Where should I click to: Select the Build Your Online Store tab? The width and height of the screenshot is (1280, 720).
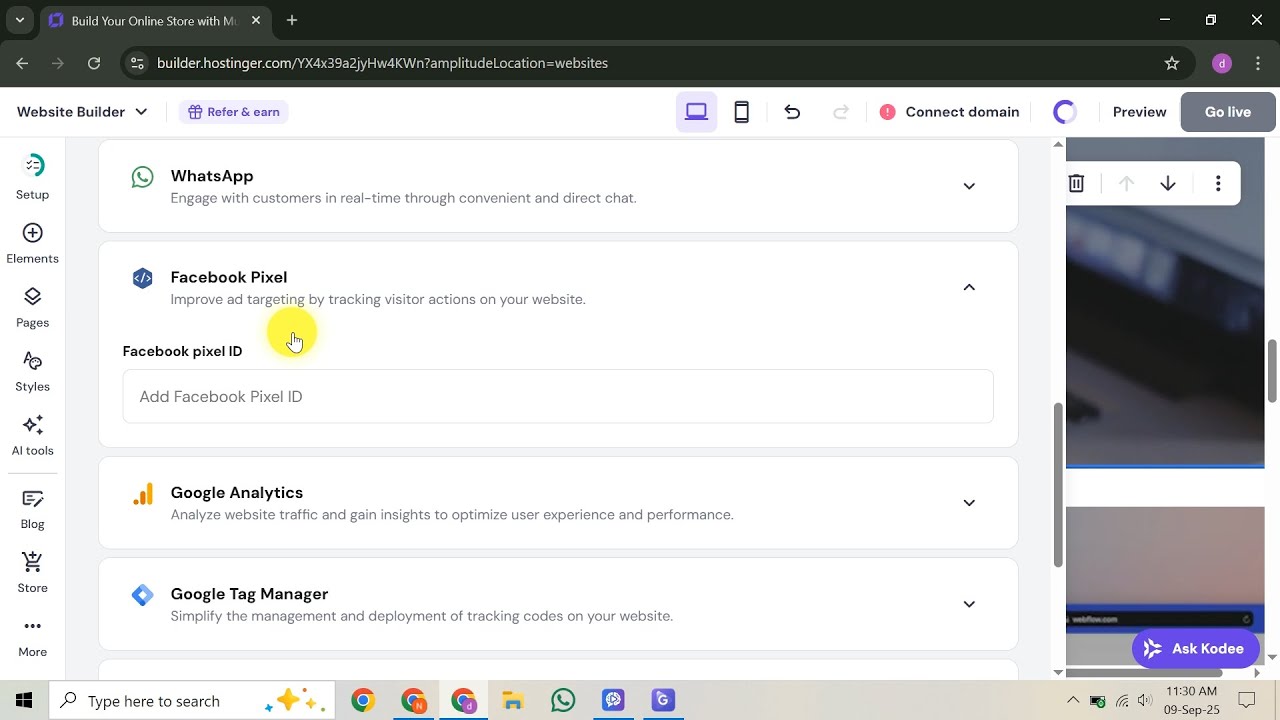click(155, 20)
